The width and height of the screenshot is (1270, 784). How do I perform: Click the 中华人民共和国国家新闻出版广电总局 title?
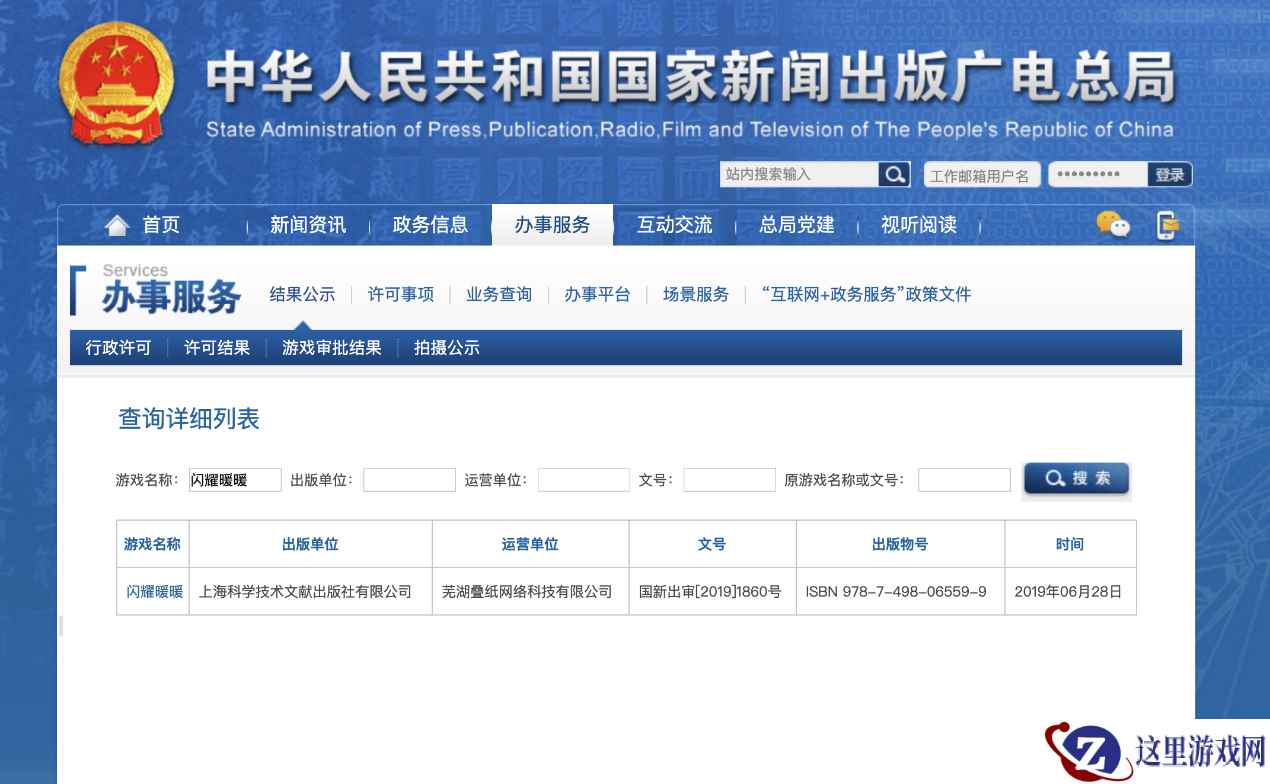[690, 78]
